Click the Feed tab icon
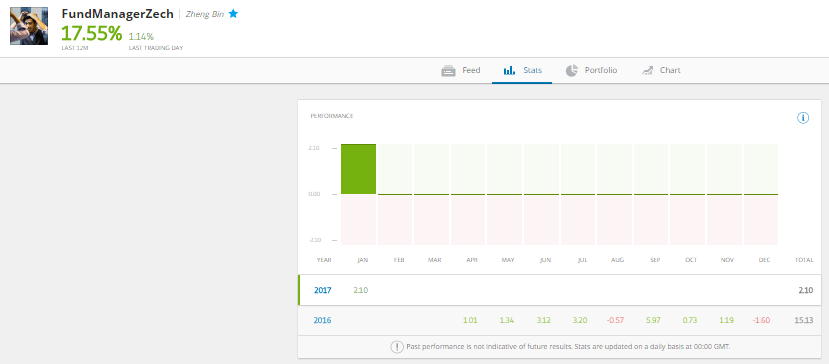Viewport: 829px width, 364px height. coord(448,70)
